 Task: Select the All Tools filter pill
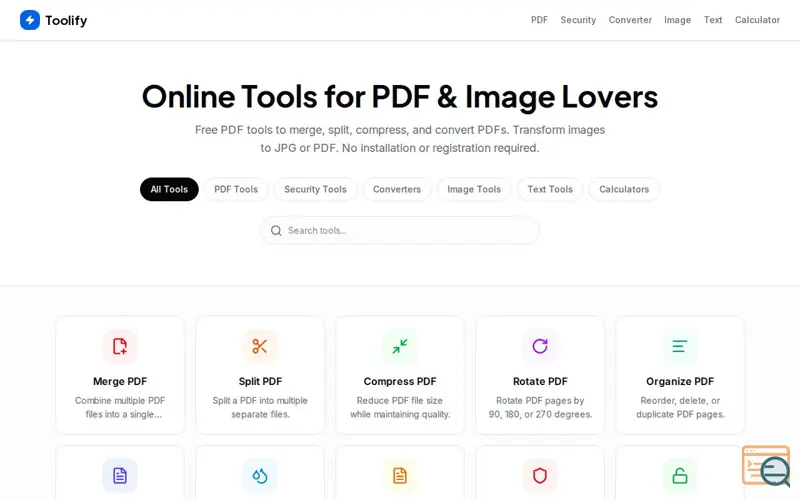click(x=169, y=189)
